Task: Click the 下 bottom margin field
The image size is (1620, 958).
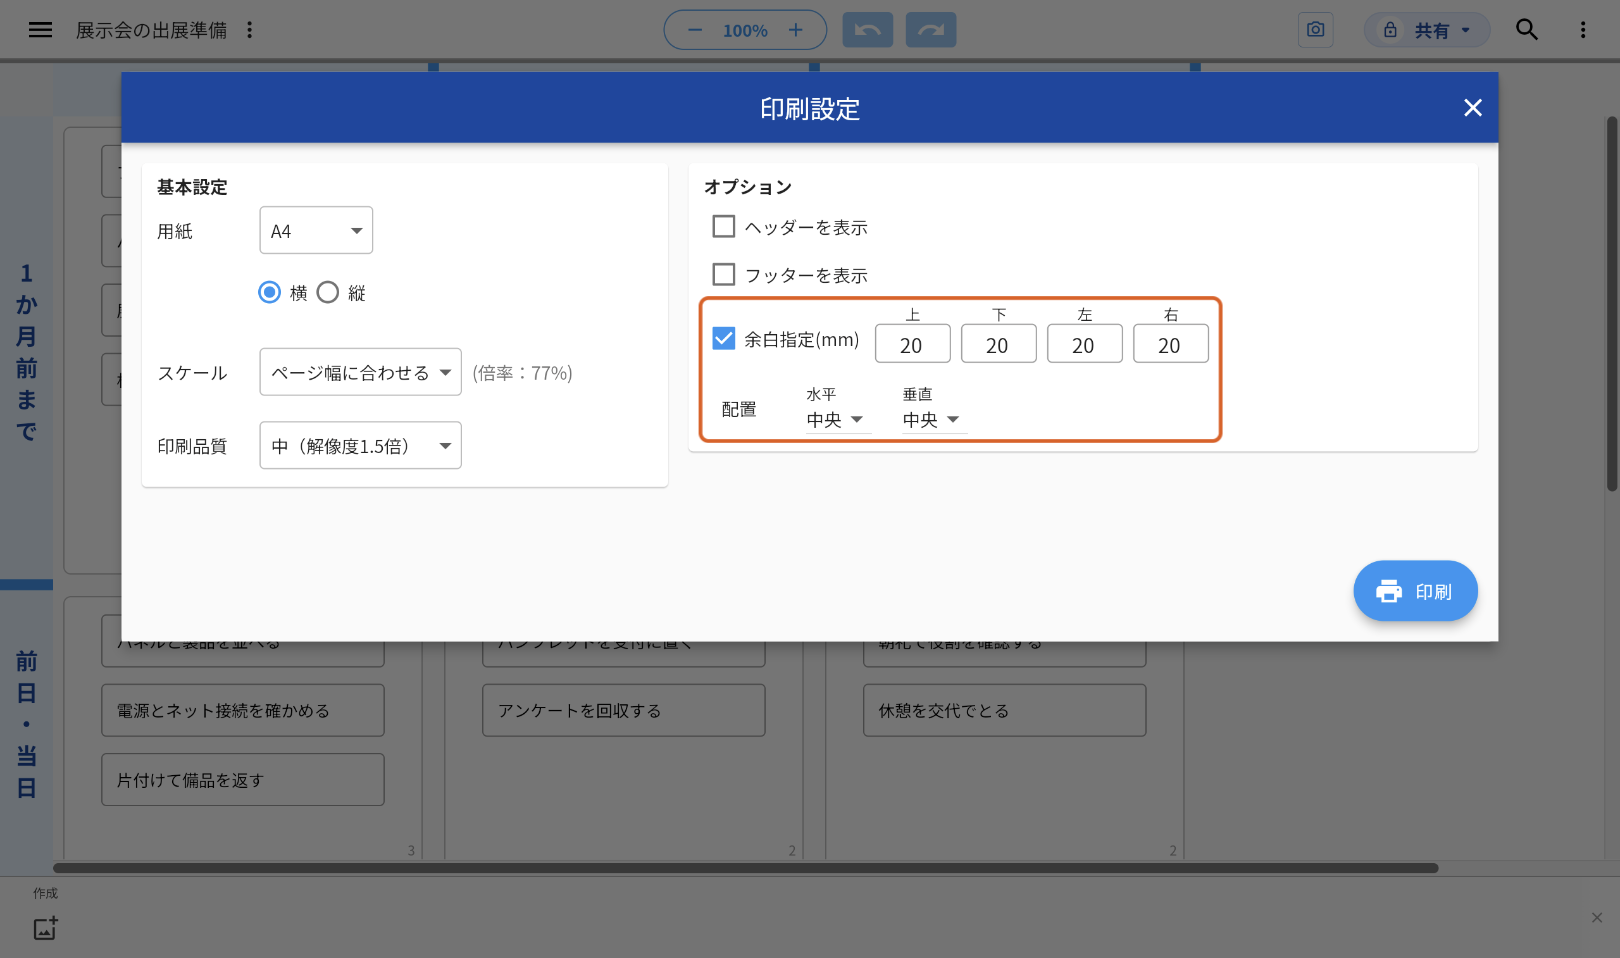Action: [999, 344]
